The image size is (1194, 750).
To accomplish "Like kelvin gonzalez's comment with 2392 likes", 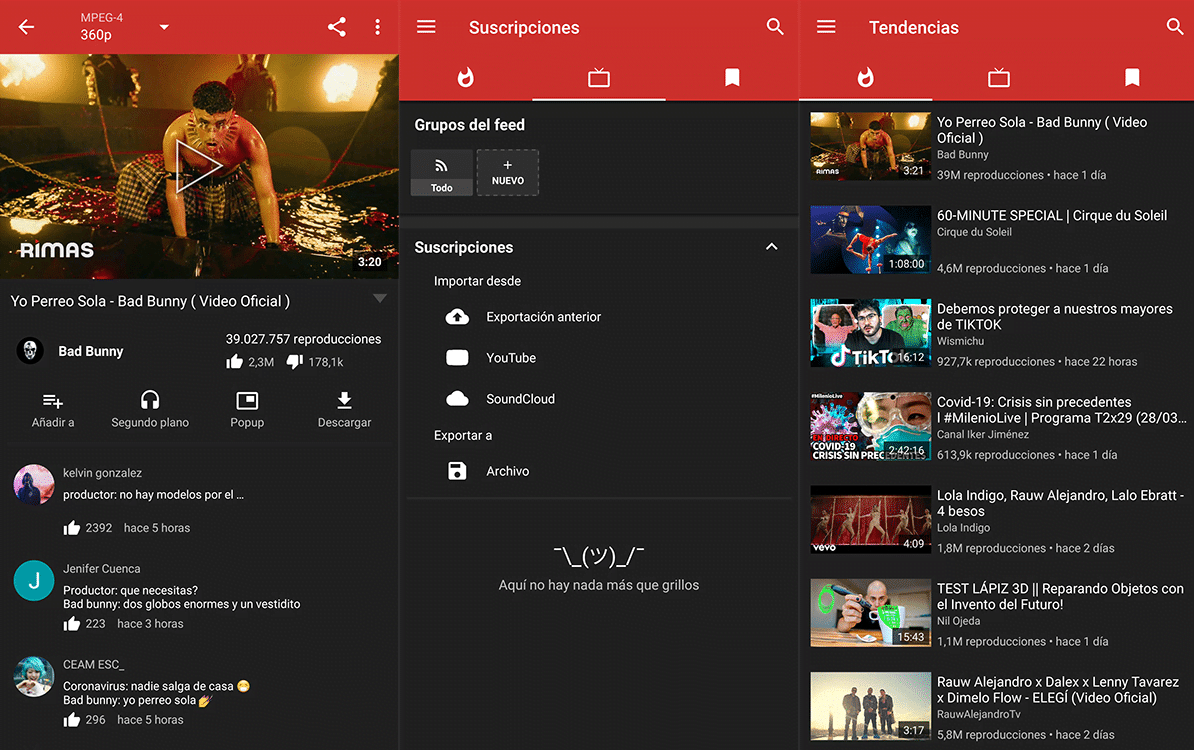I will [72, 528].
